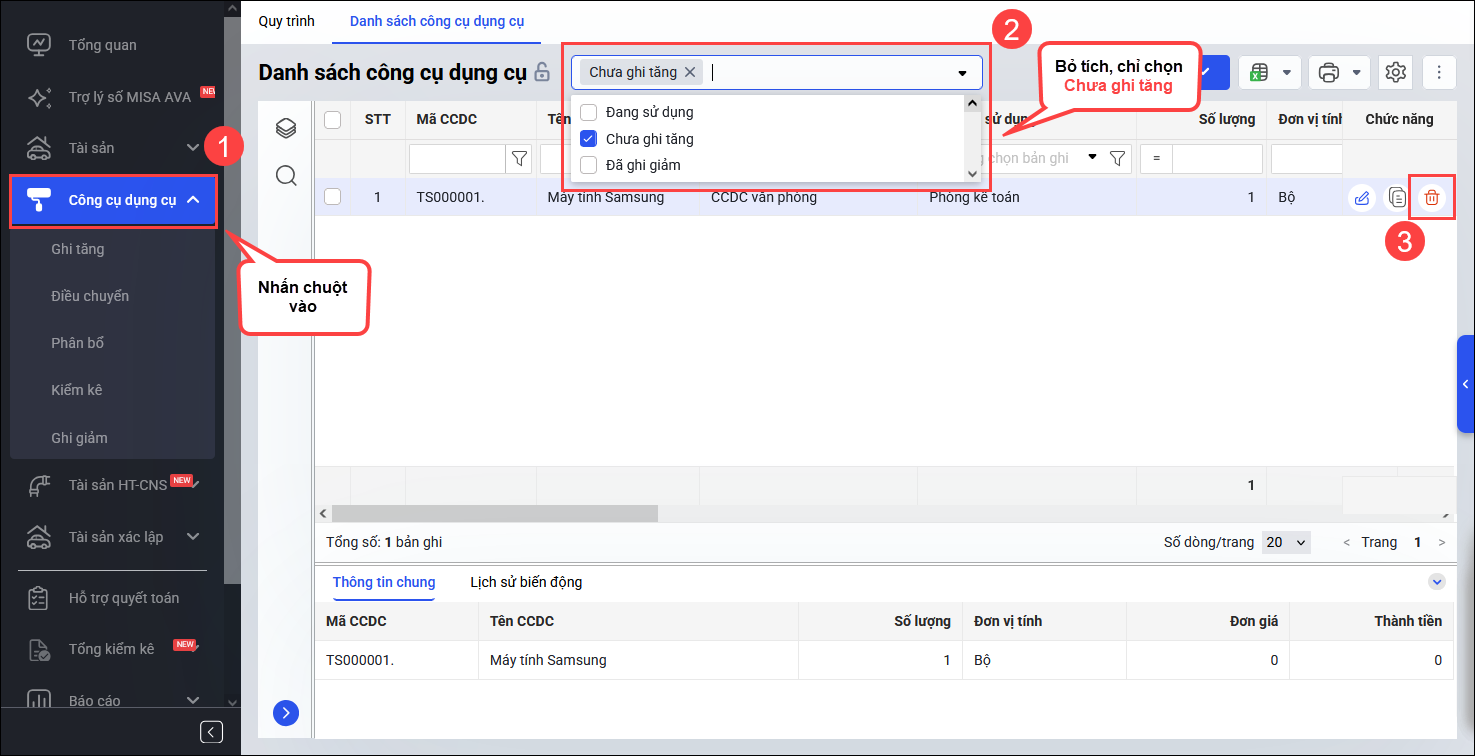Select the Danh sách công cụ dụng cụ tab

click(437, 21)
